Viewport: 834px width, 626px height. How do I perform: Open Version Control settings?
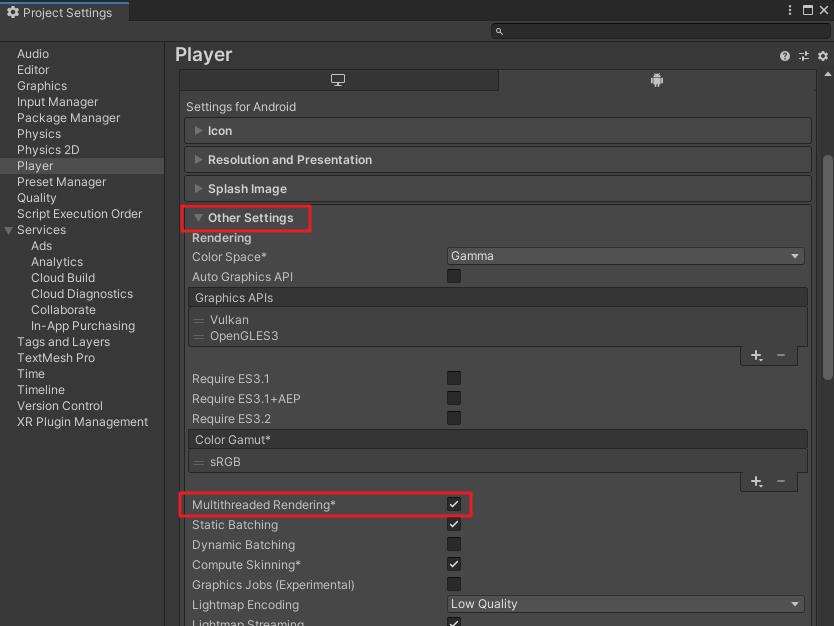60,405
